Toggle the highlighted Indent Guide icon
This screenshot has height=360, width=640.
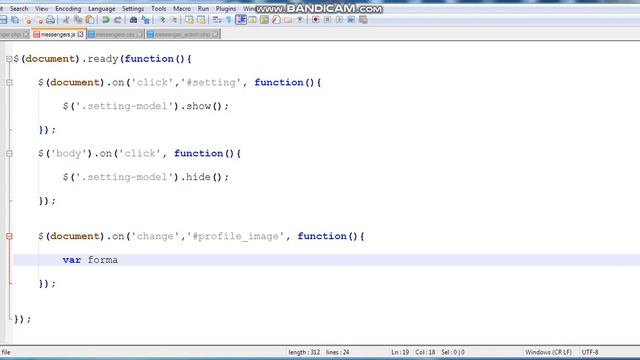point(241,20)
